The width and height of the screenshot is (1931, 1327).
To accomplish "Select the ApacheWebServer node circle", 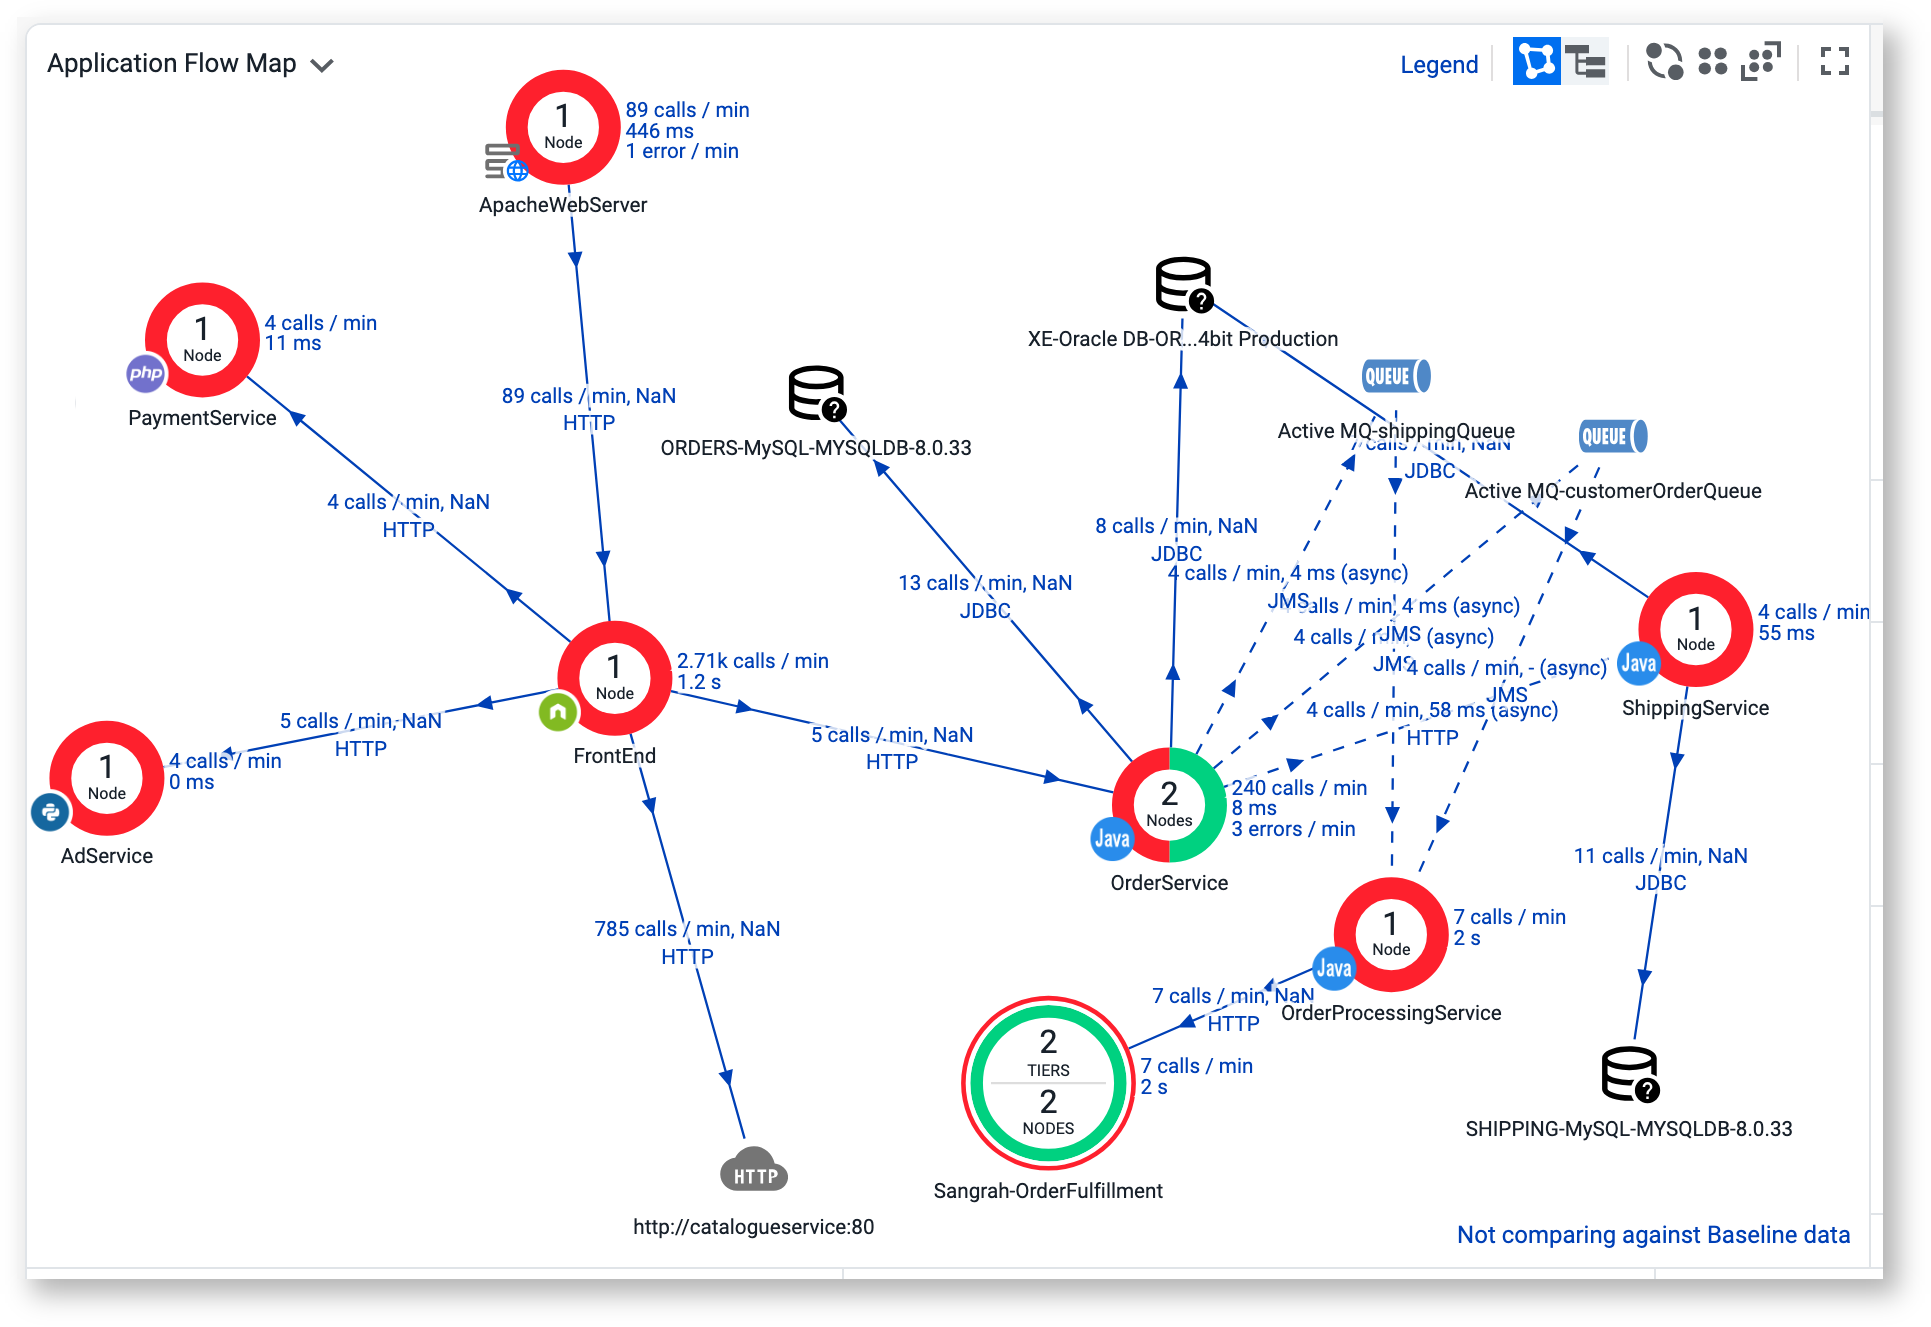I will coord(563,127).
